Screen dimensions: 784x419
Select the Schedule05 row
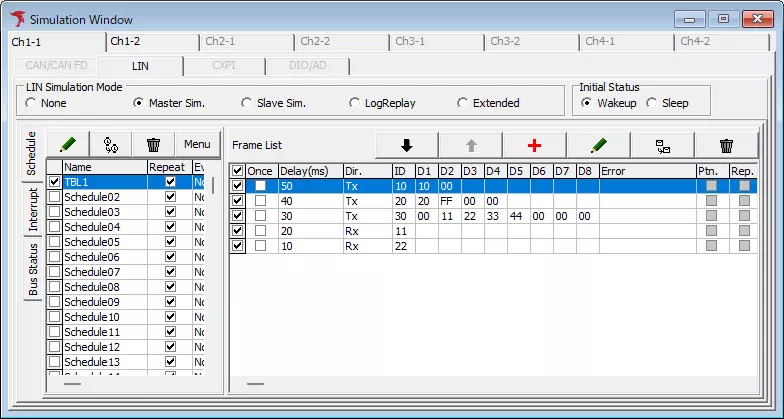point(126,242)
